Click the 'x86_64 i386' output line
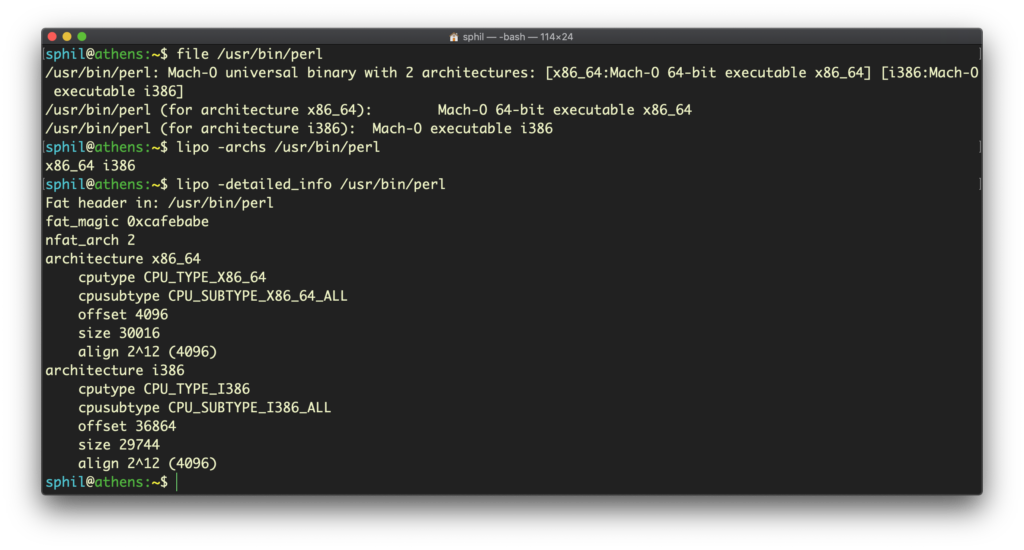 click(90, 165)
